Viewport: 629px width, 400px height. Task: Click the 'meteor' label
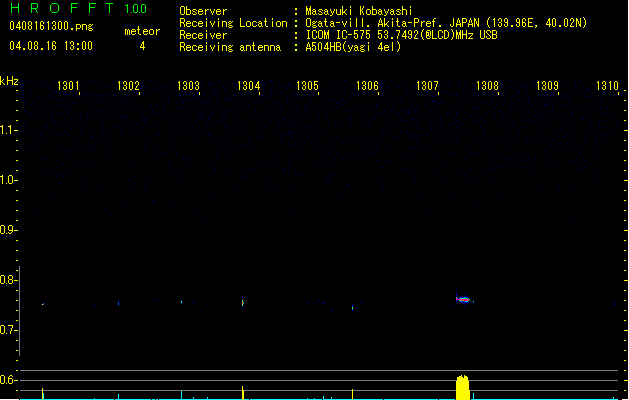(142, 31)
